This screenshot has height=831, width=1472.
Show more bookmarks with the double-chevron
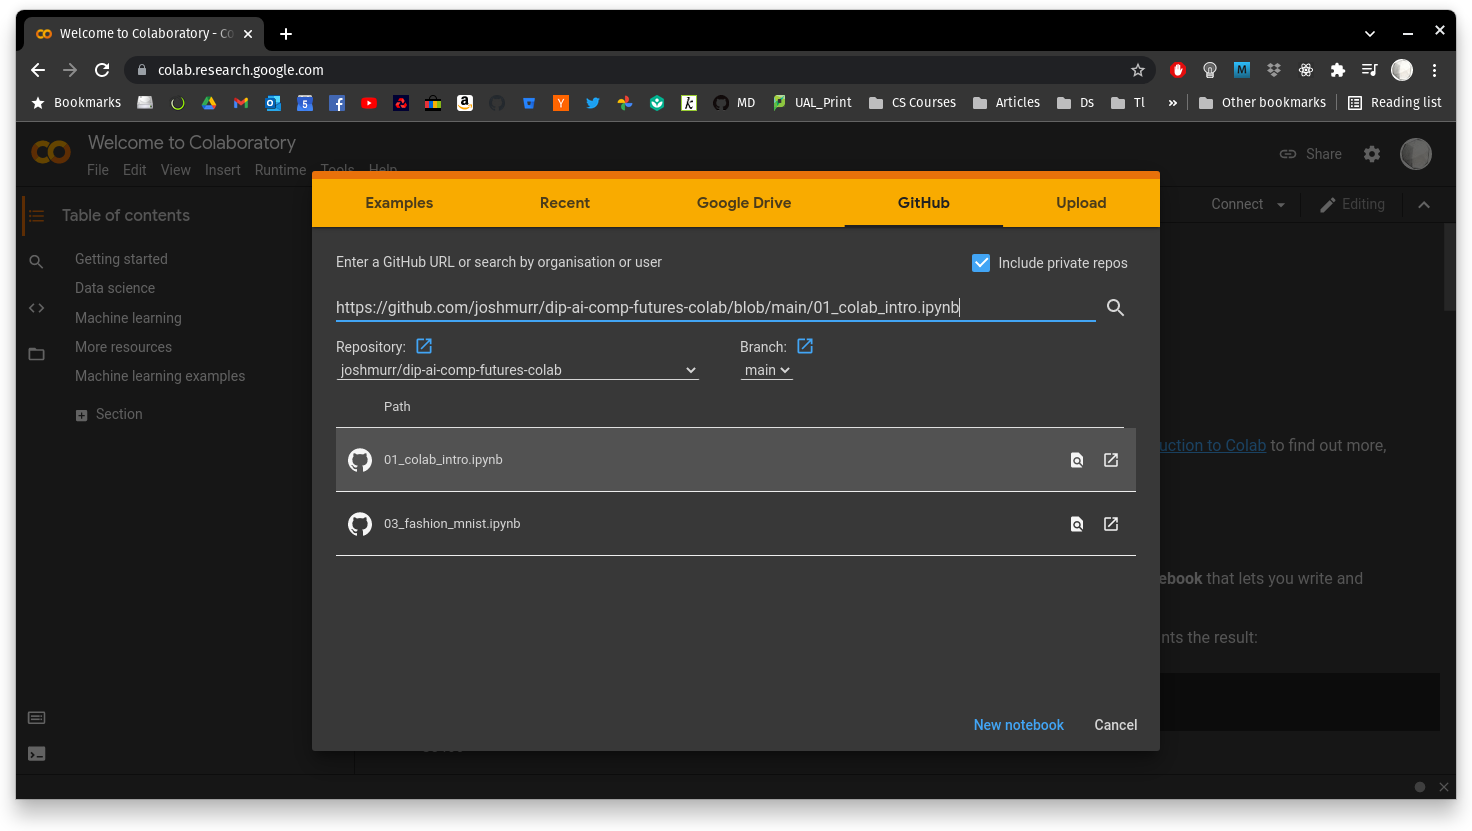(x=1172, y=103)
